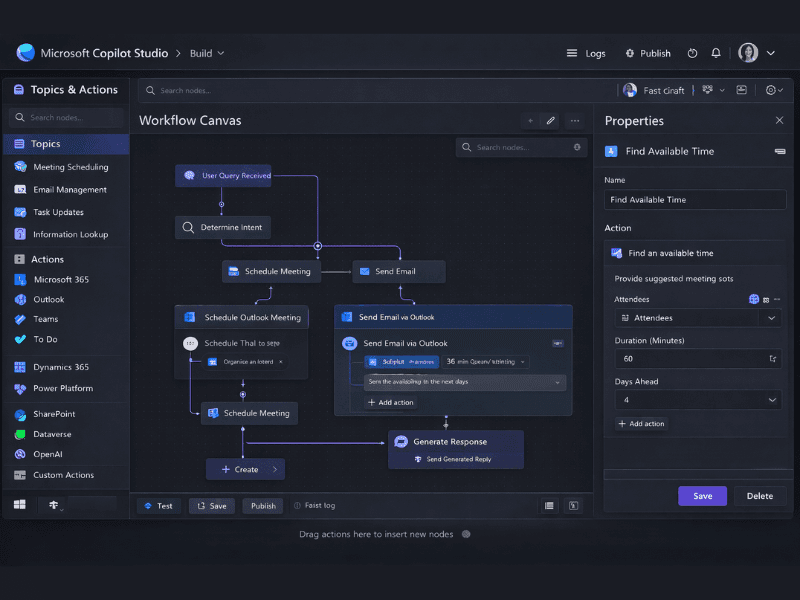Viewport: 800px width, 600px height.
Task: Click the run history timer icon in top bar
Action: coord(691,52)
